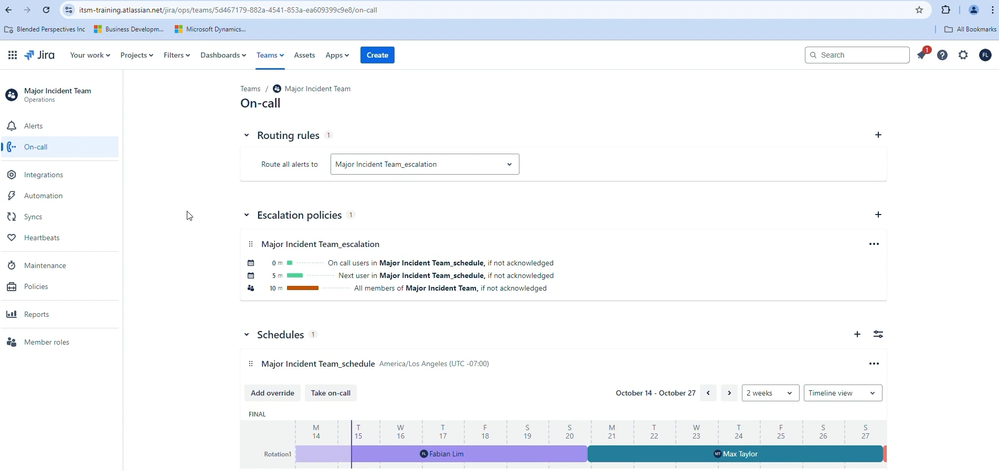Open Policies in the sidebar
This screenshot has height=471, width=999.
pos(59,286)
